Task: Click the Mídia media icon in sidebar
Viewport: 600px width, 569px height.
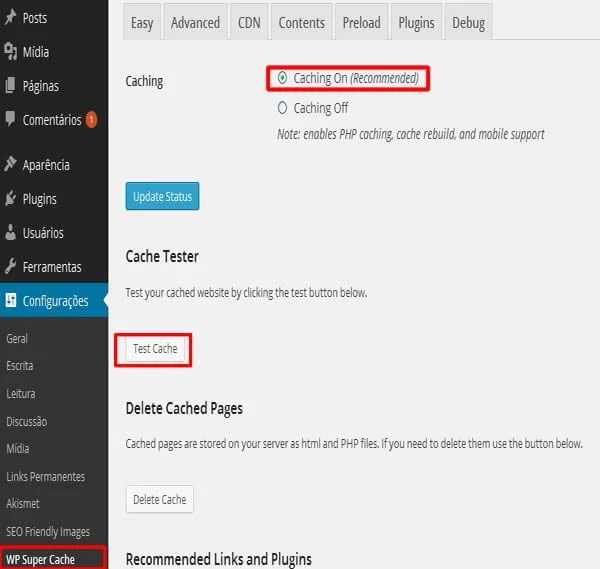Action: coord(10,51)
